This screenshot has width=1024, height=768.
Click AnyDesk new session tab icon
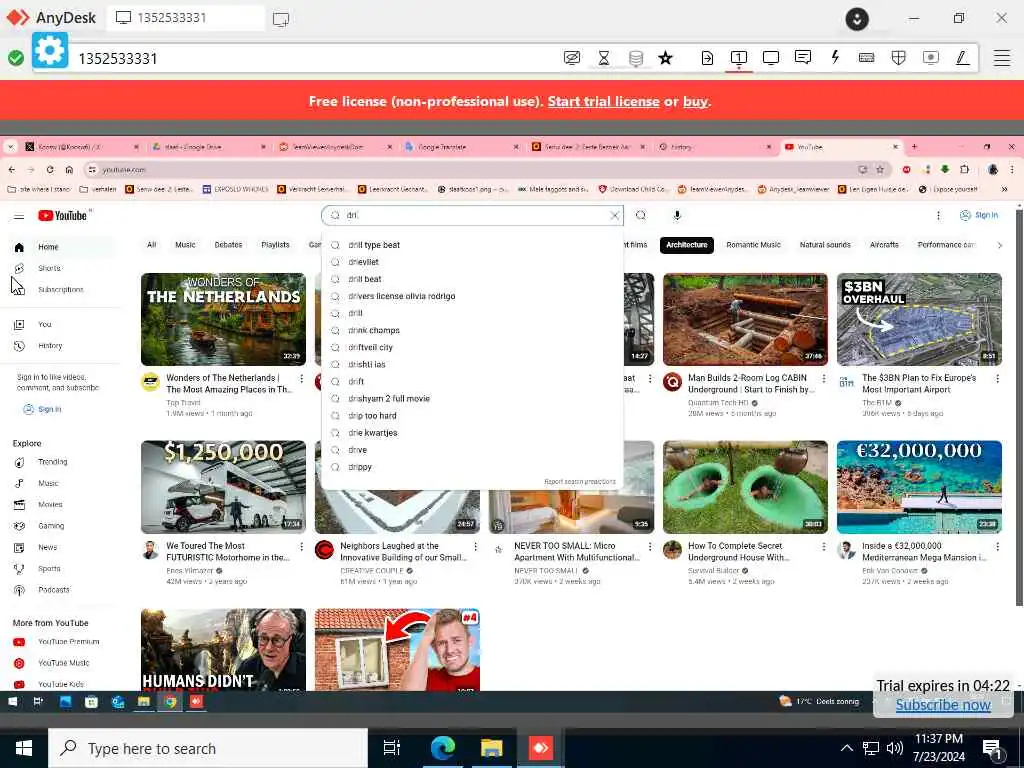coord(281,19)
